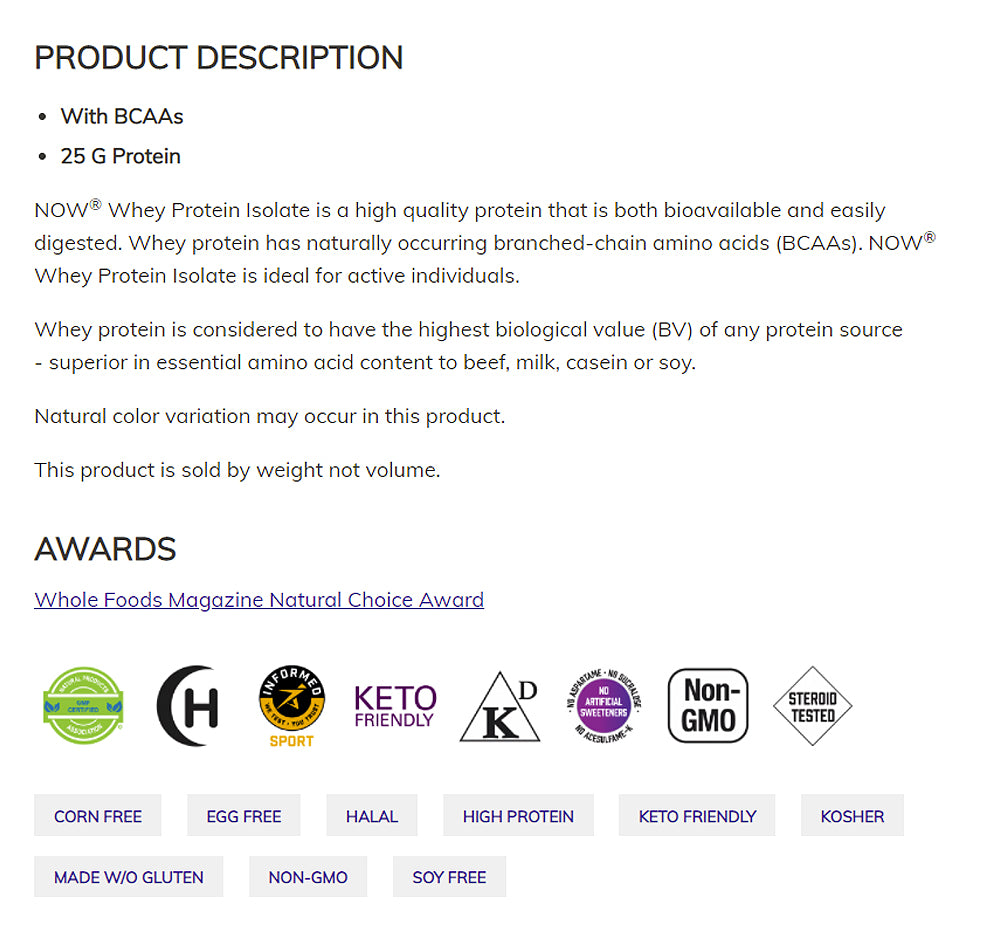Image resolution: width=1000 pixels, height=927 pixels.
Task: Click the Steroid Tested diamond icon
Action: click(812, 706)
